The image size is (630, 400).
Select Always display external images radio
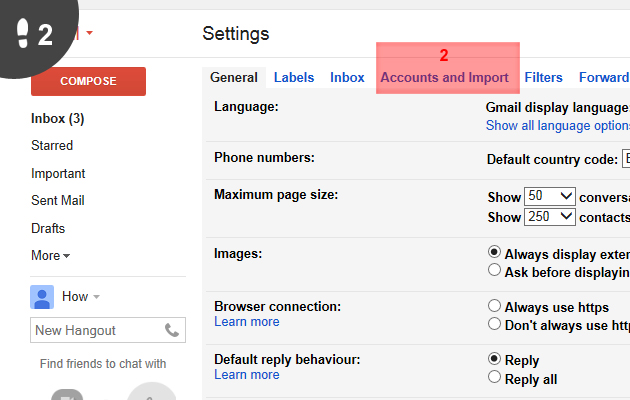click(x=494, y=252)
